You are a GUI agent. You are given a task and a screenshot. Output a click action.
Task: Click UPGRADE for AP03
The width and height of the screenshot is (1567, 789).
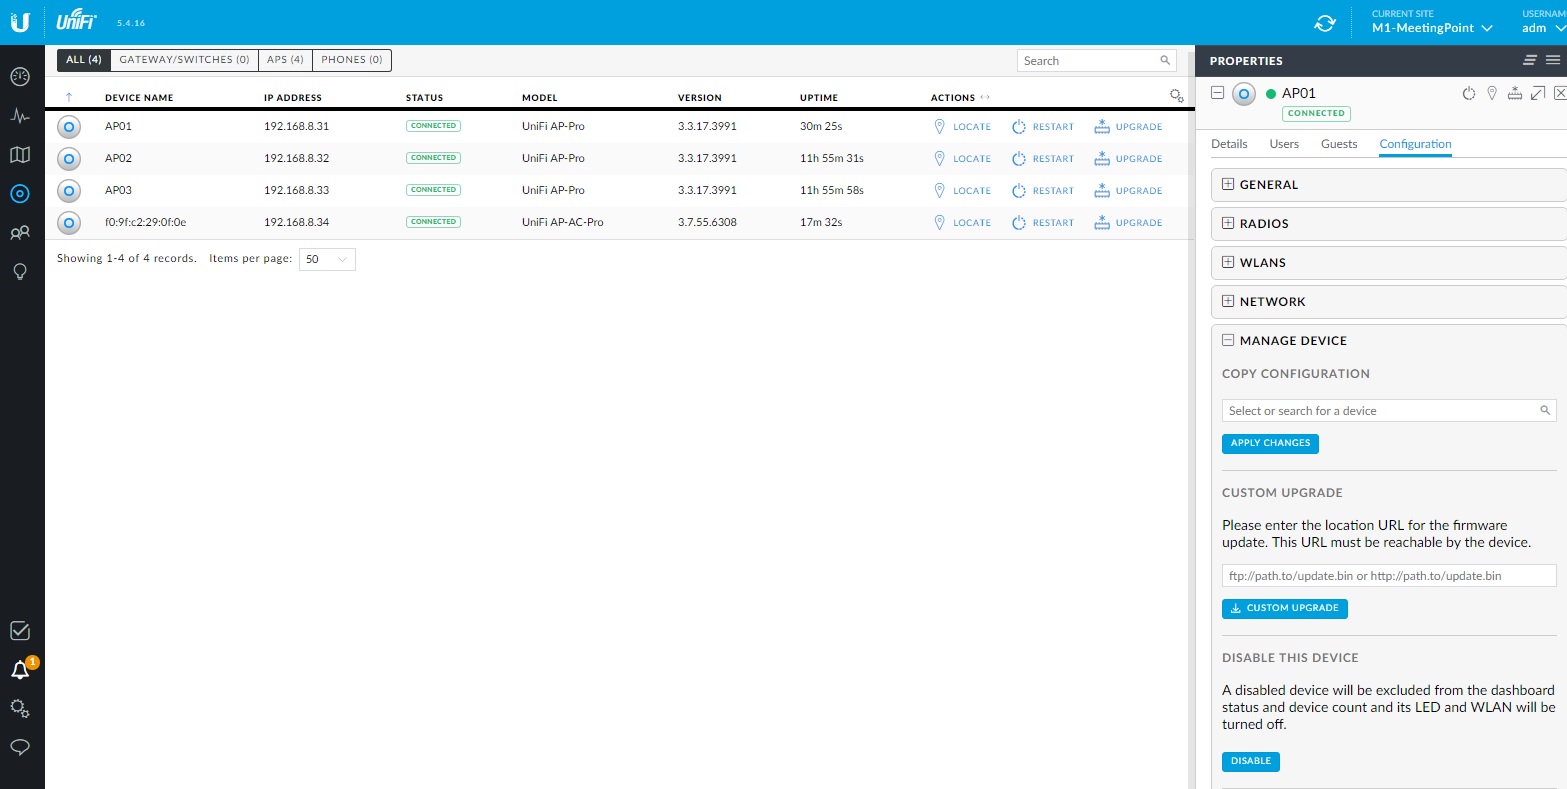click(1128, 191)
